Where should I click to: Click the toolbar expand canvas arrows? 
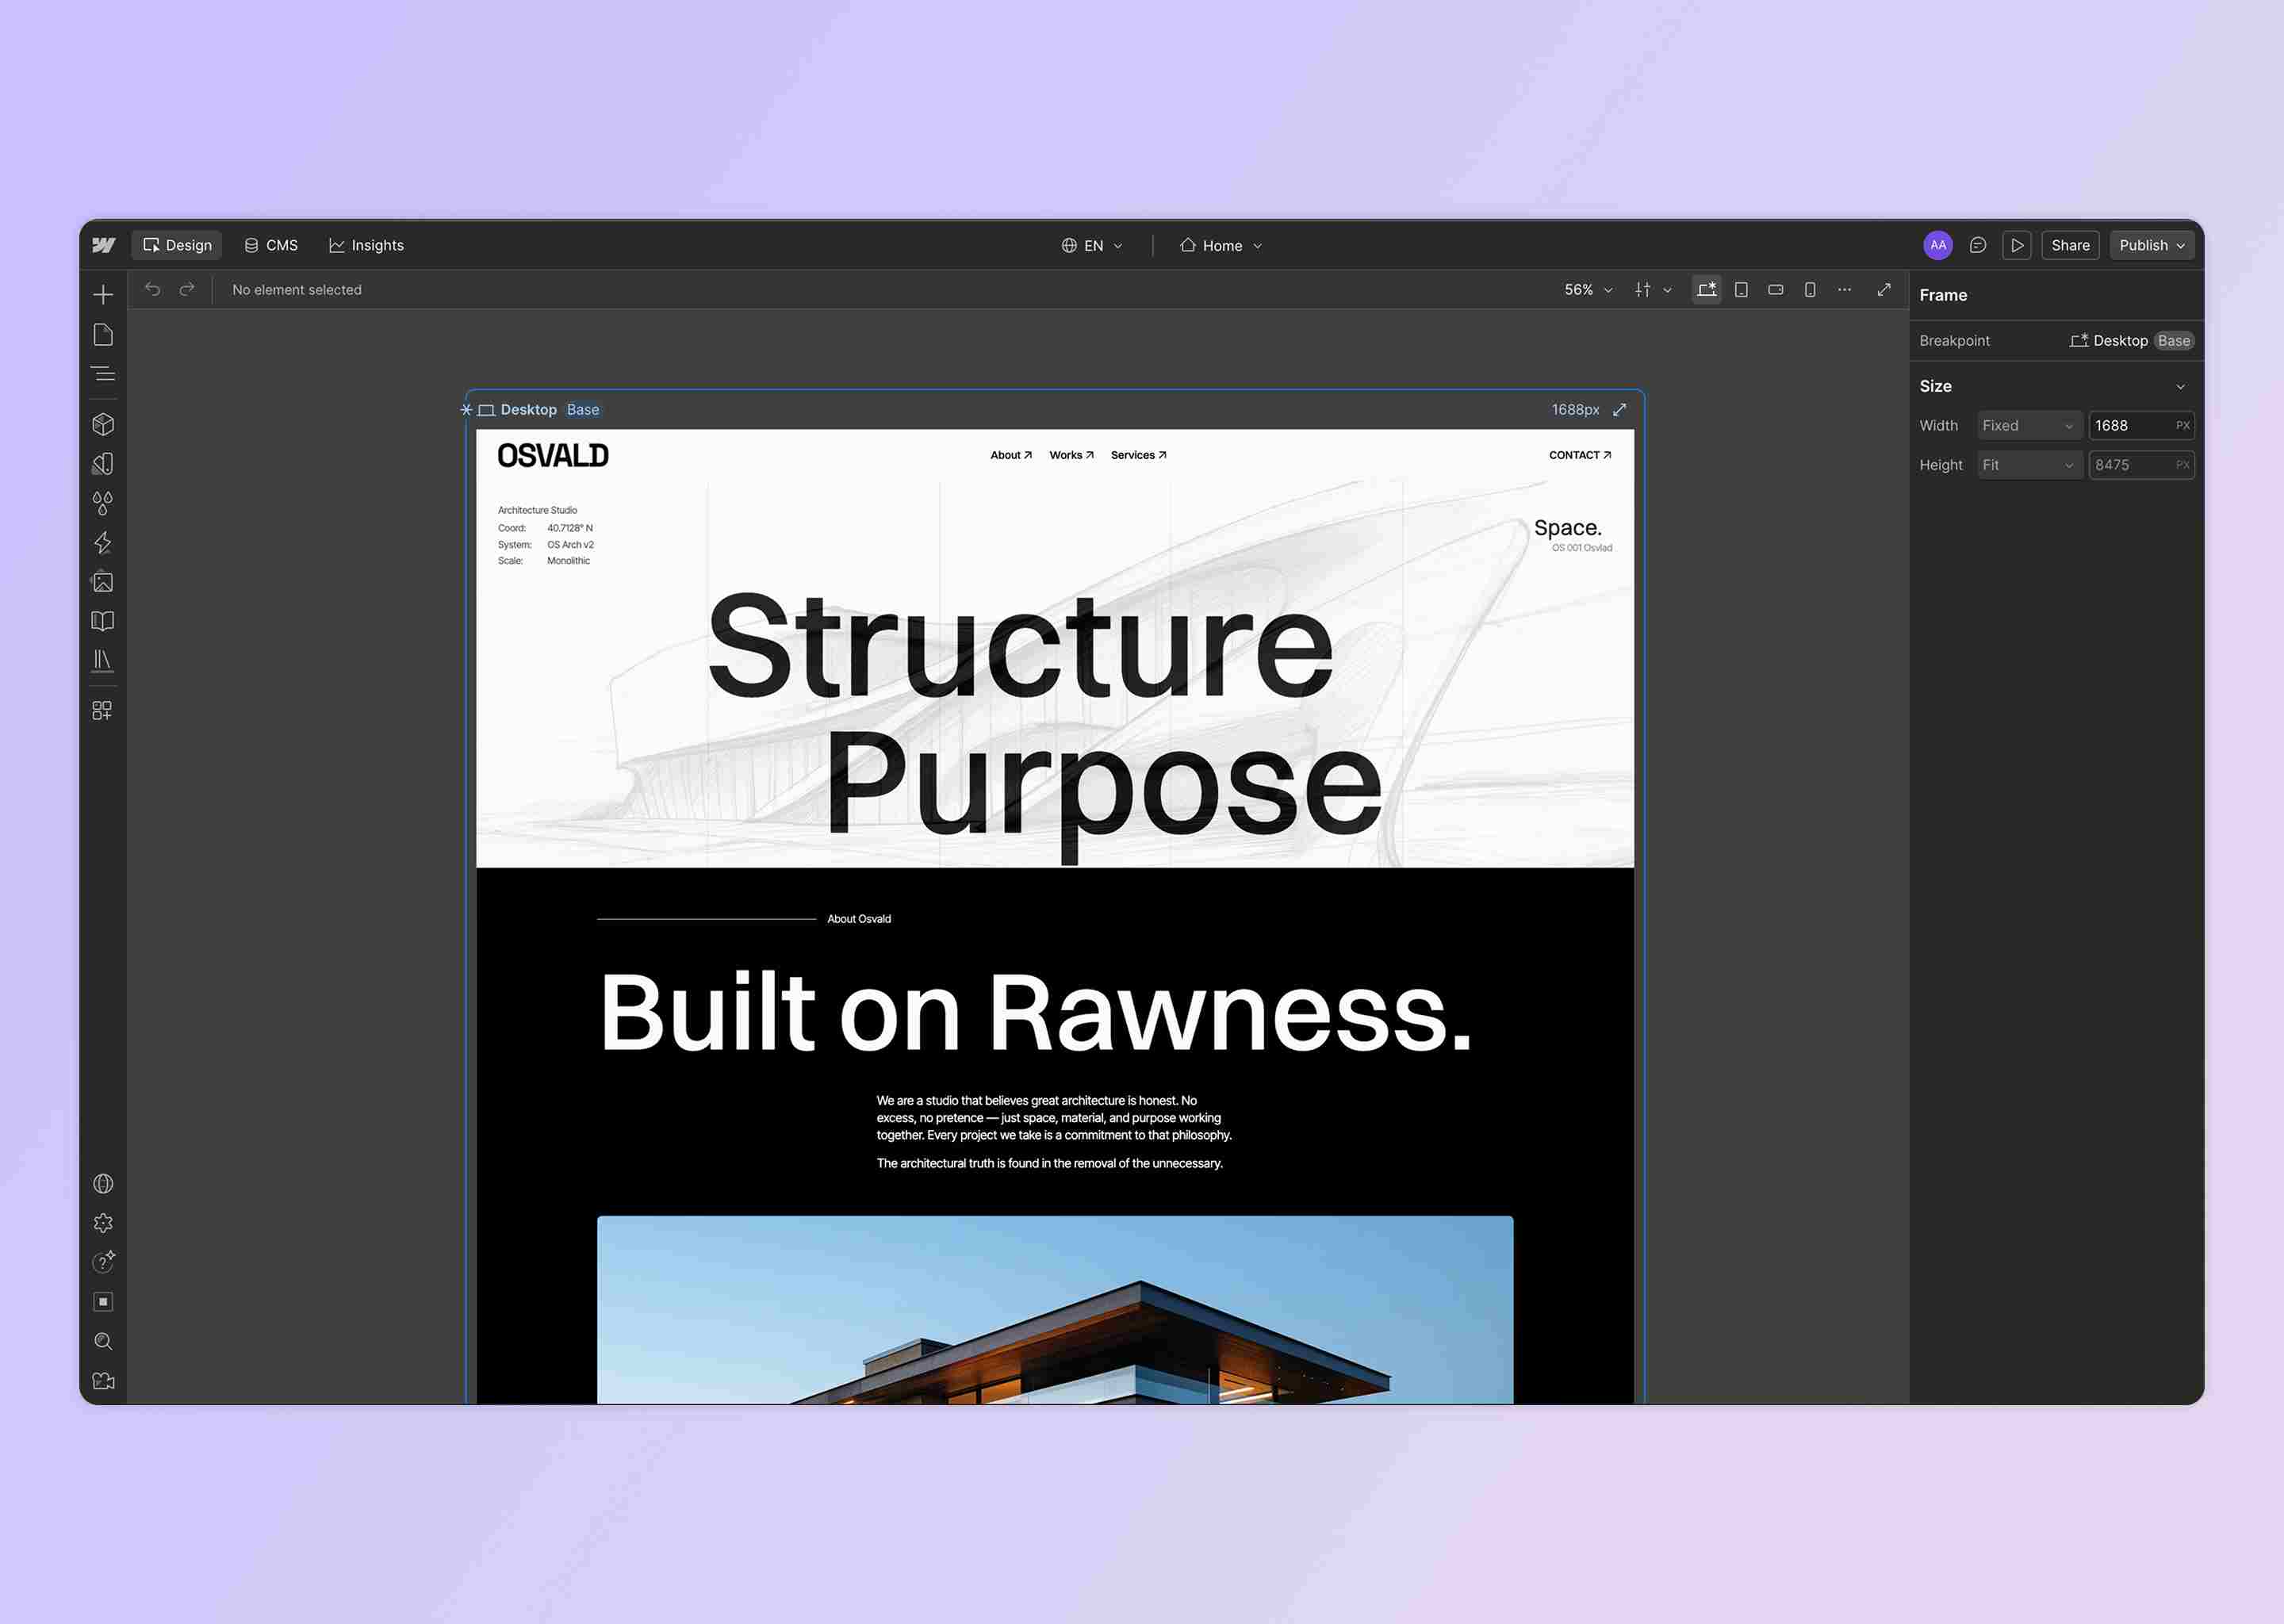click(1884, 289)
